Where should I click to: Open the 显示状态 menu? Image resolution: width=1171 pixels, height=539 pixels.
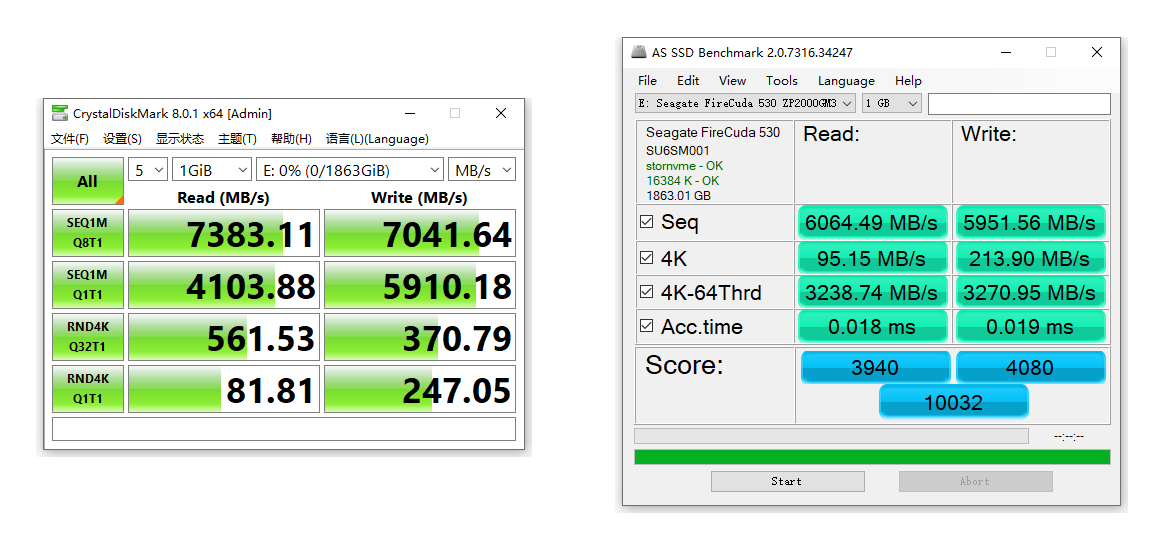179,139
